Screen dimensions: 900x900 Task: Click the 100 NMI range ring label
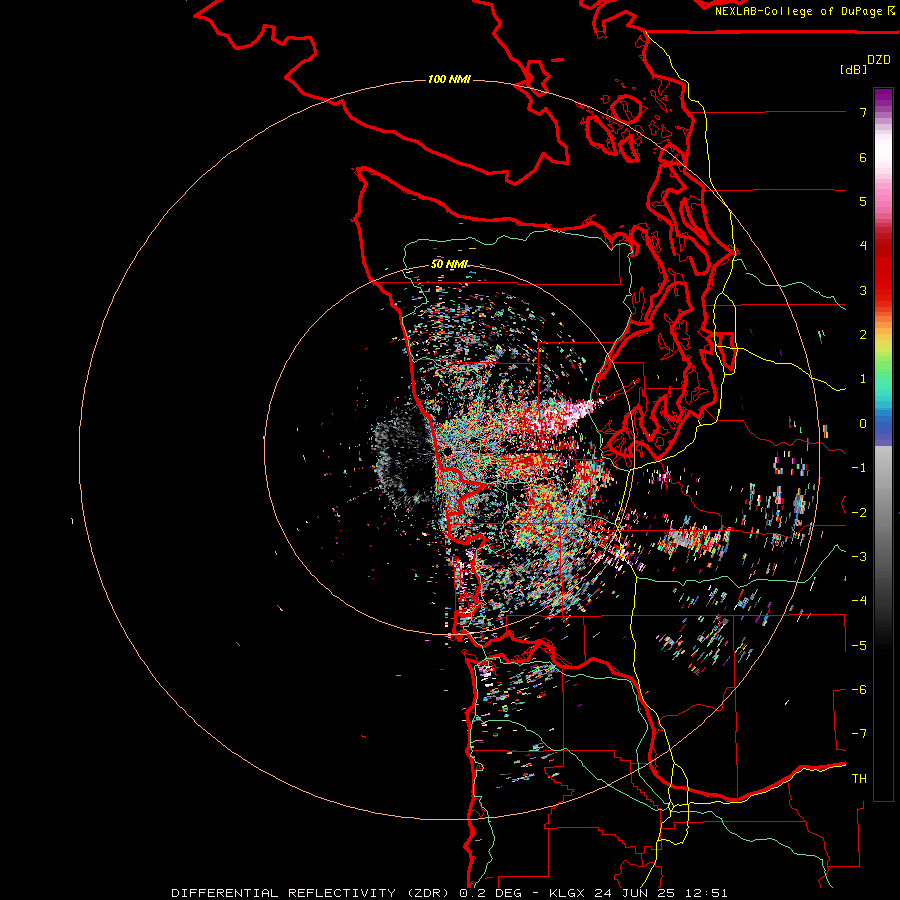449,79
